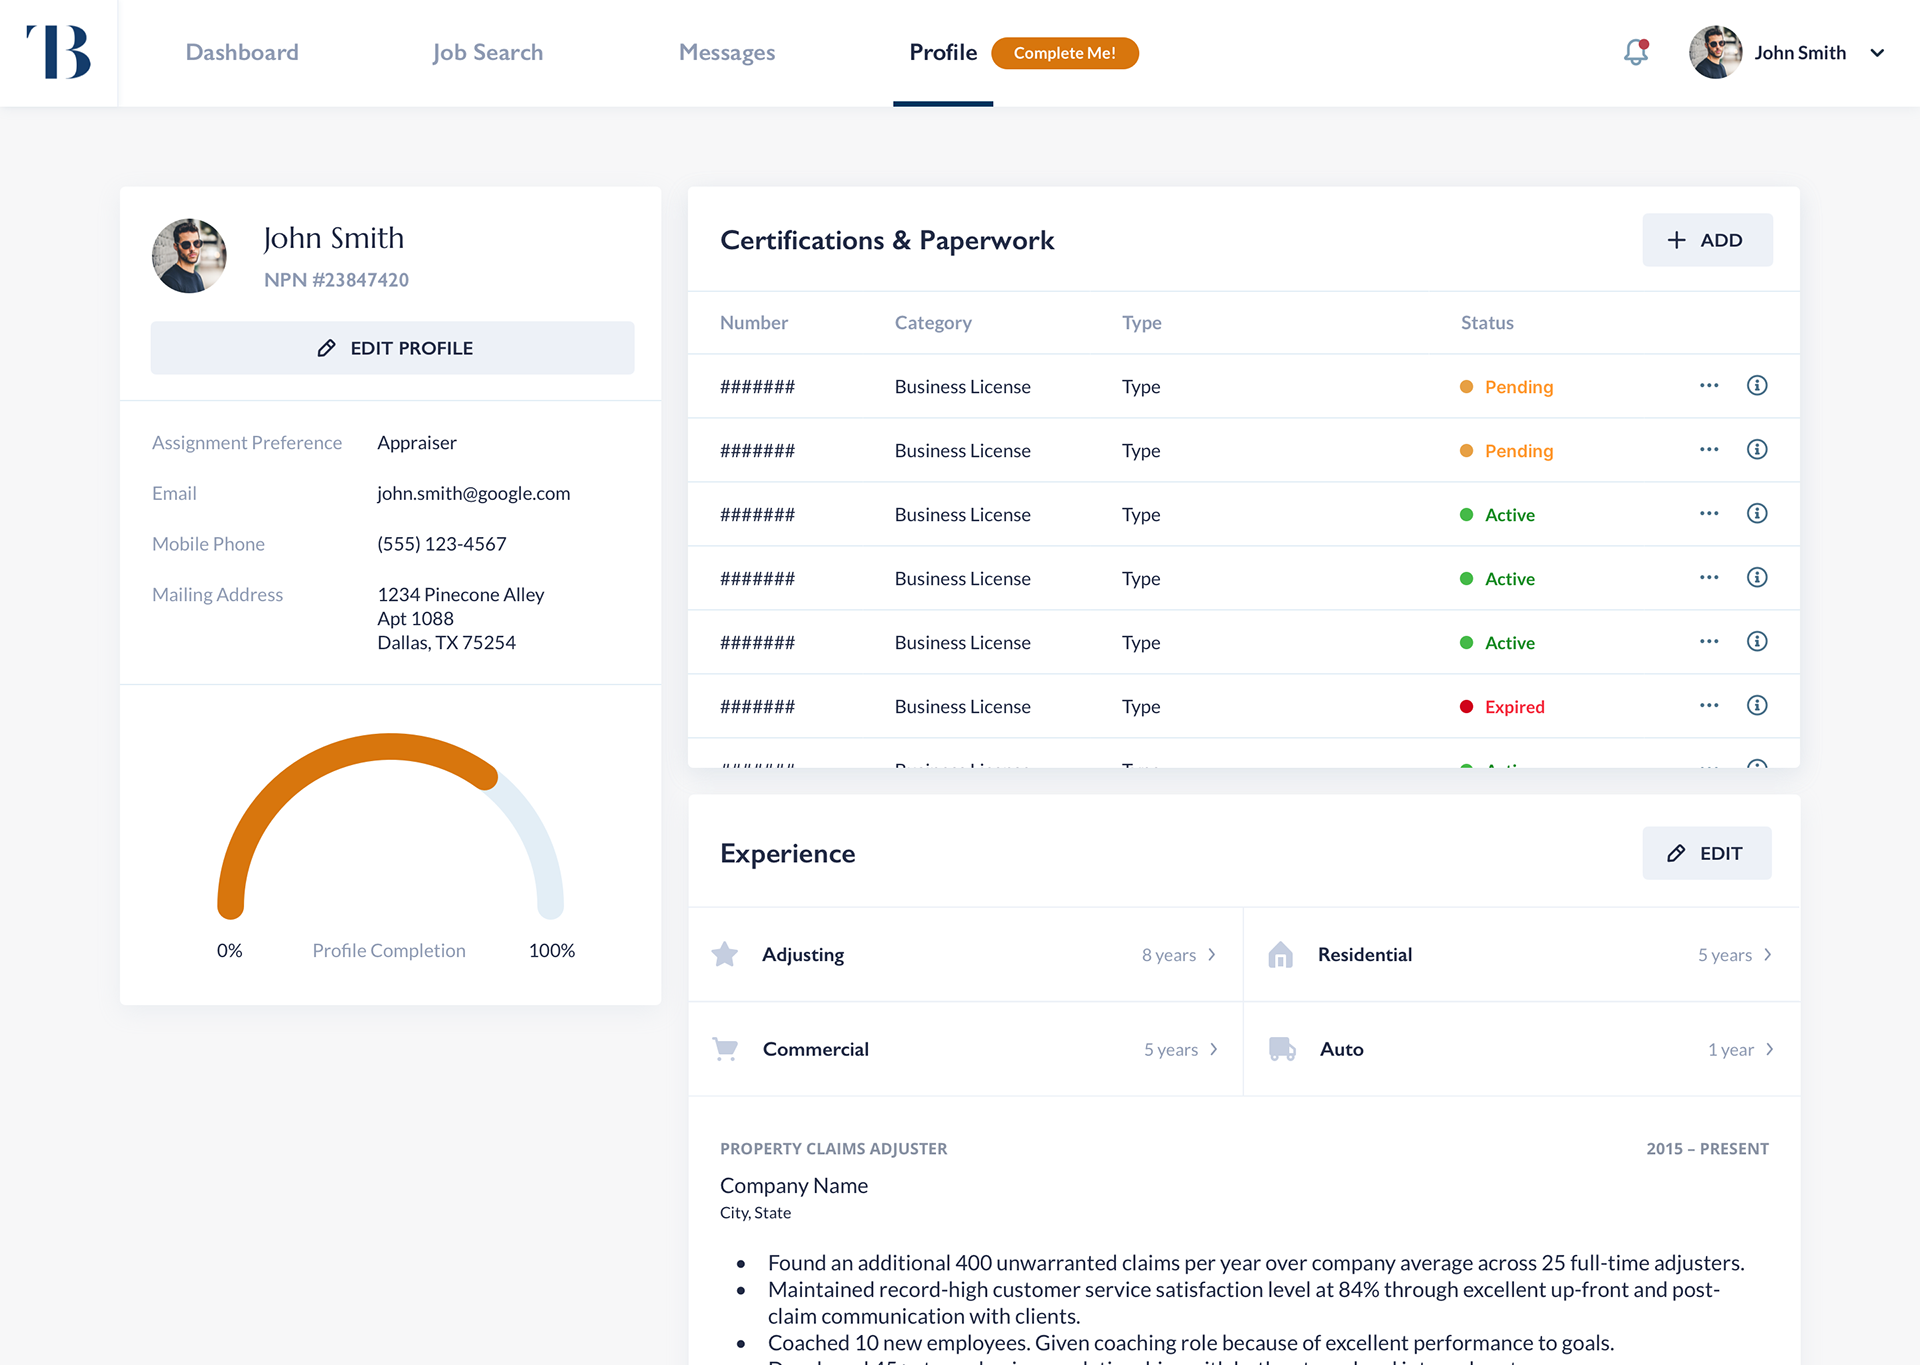Open three-dot menu on first Pending row
The image size is (1920, 1365).
(x=1709, y=386)
